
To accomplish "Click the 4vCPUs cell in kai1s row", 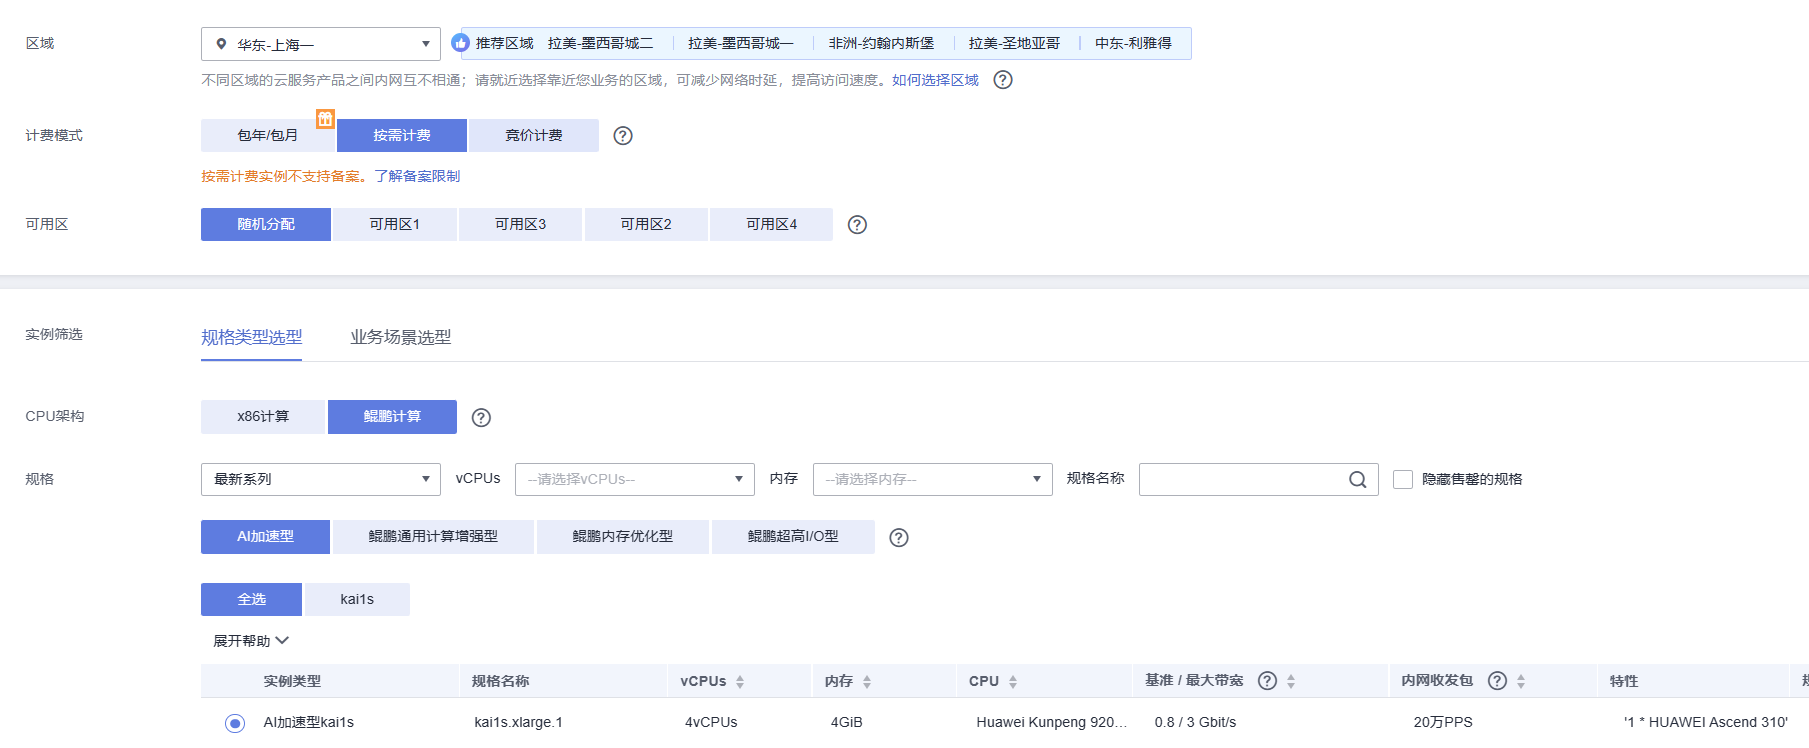I will (711, 723).
